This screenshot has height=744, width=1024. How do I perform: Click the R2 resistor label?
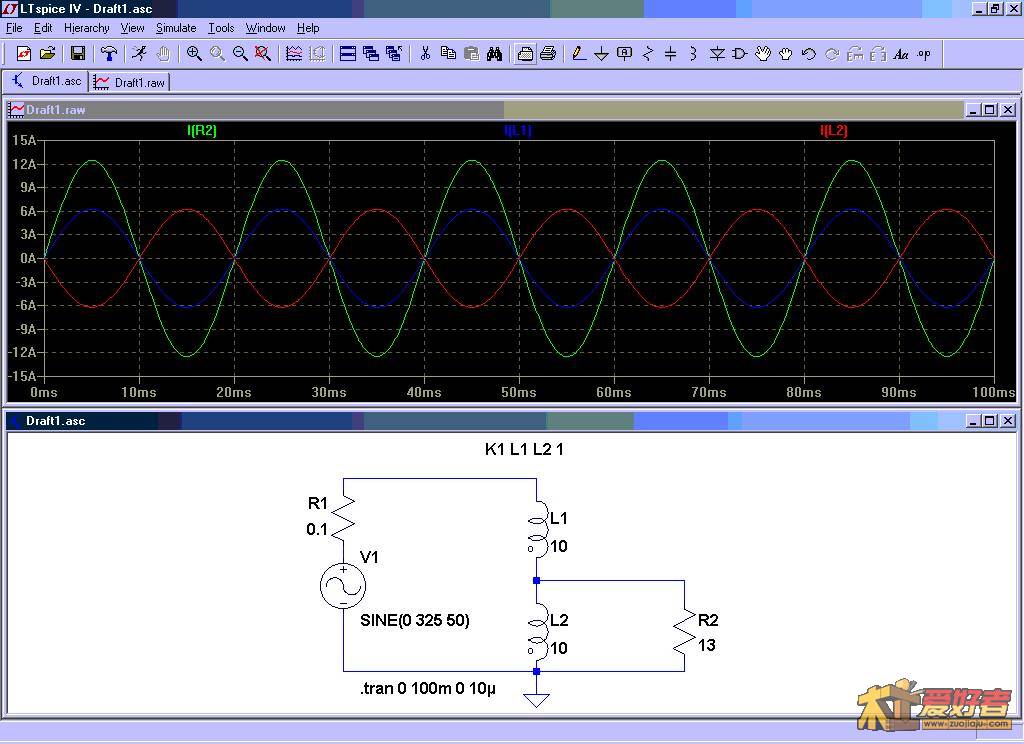pos(708,620)
